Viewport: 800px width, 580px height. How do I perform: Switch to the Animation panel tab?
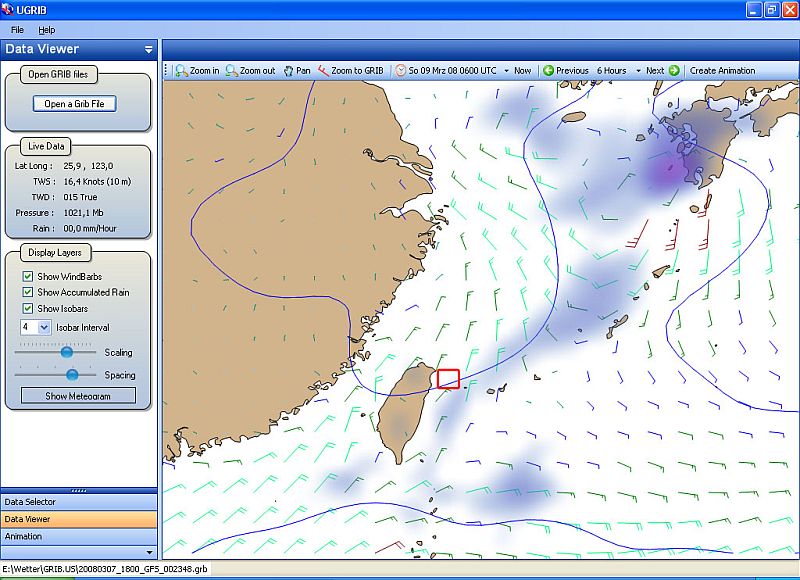(24, 536)
